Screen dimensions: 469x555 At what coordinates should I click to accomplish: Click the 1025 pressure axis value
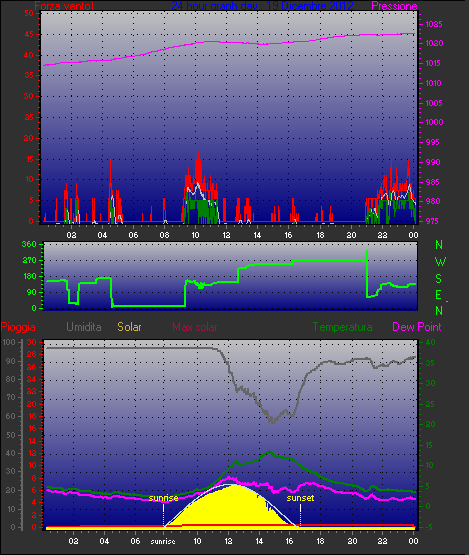click(434, 24)
